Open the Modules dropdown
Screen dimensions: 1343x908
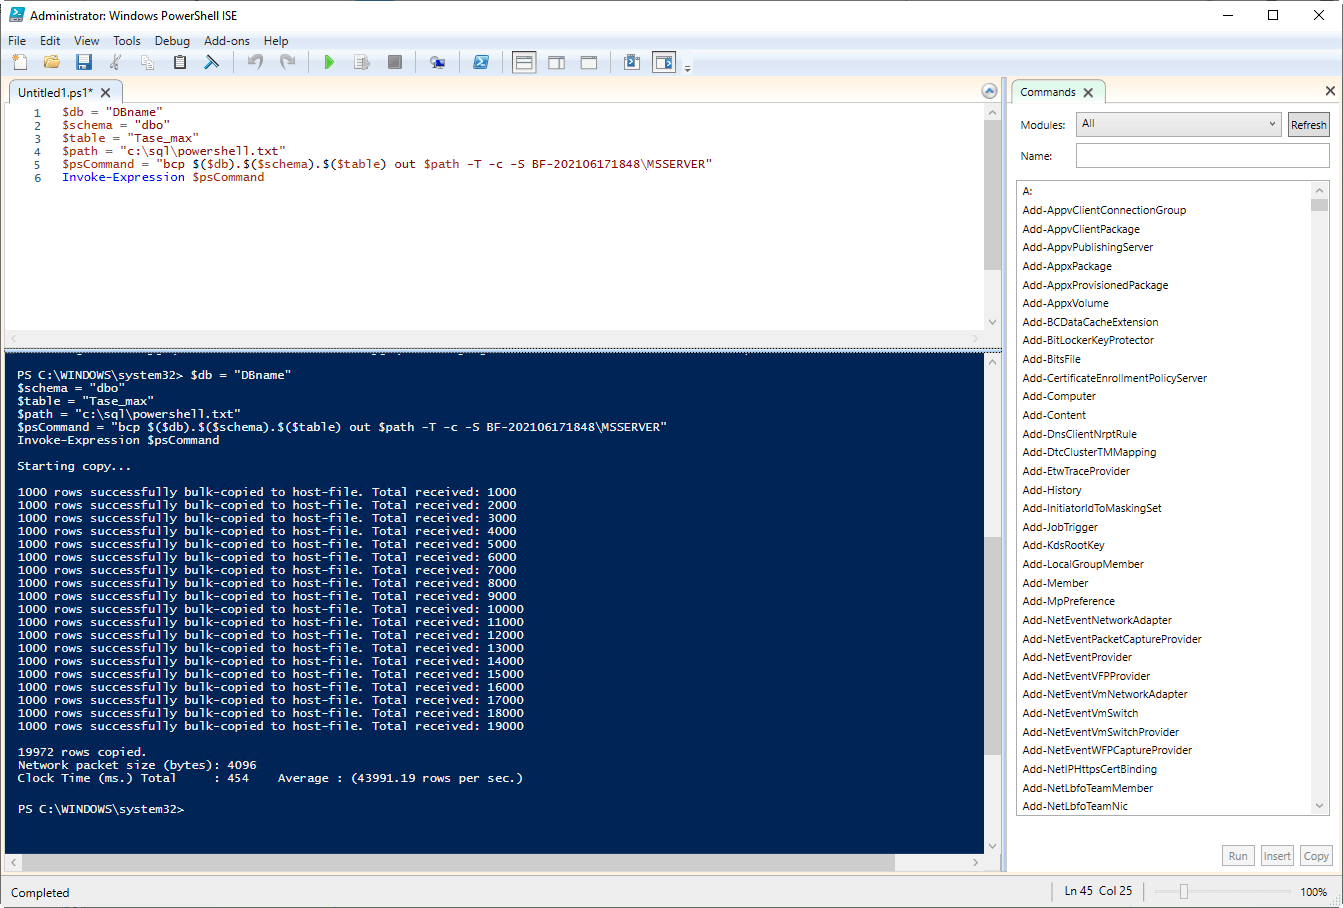point(1179,124)
